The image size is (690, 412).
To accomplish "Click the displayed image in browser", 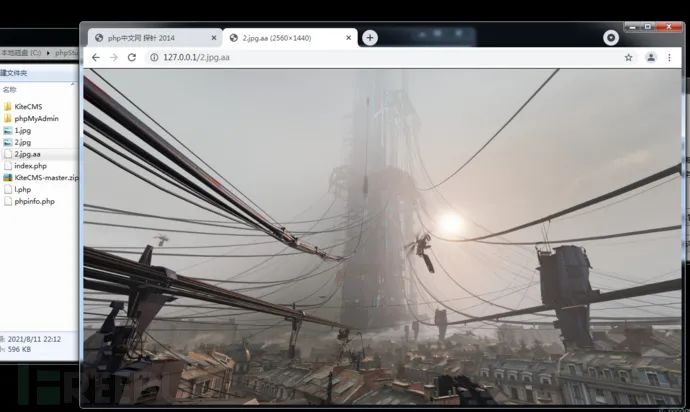I will 382,237.
